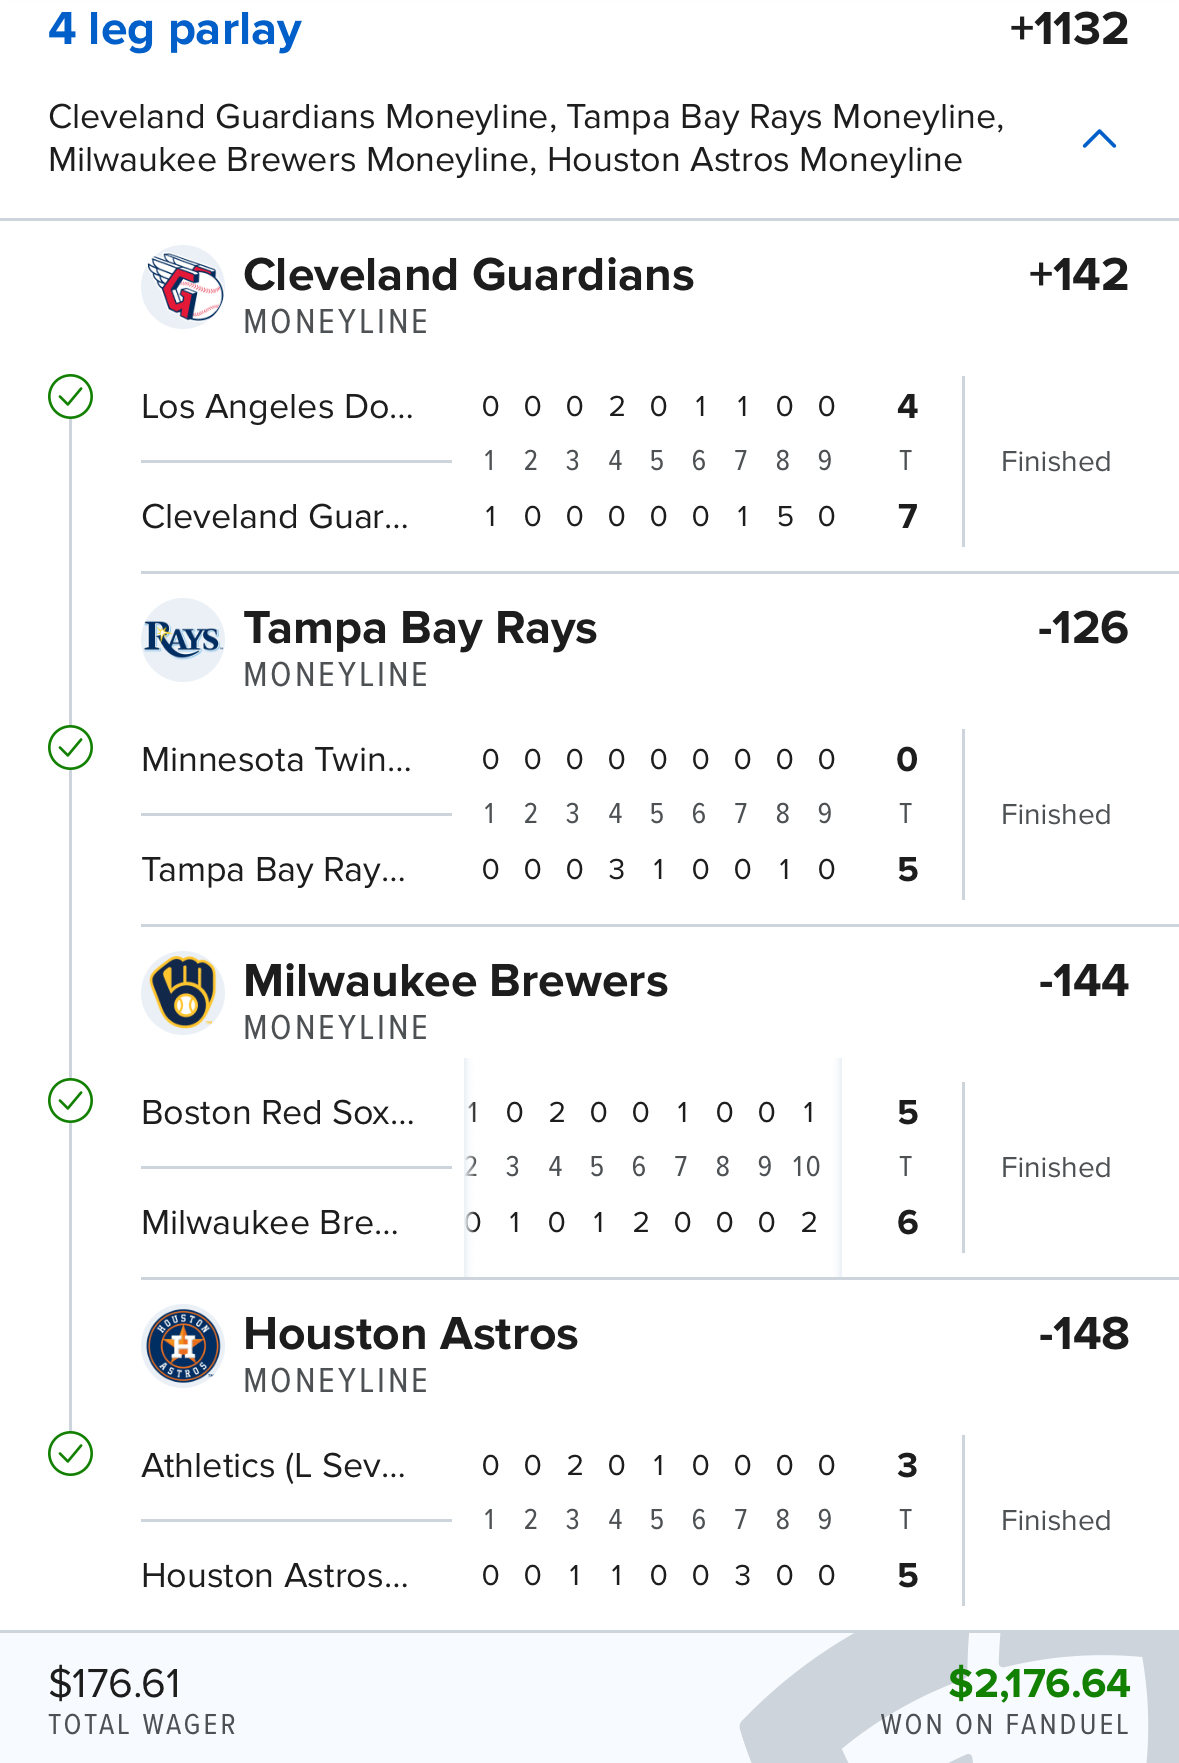The height and width of the screenshot is (1763, 1179).
Task: Click the $176.61 total wager amount
Action: point(115,1684)
